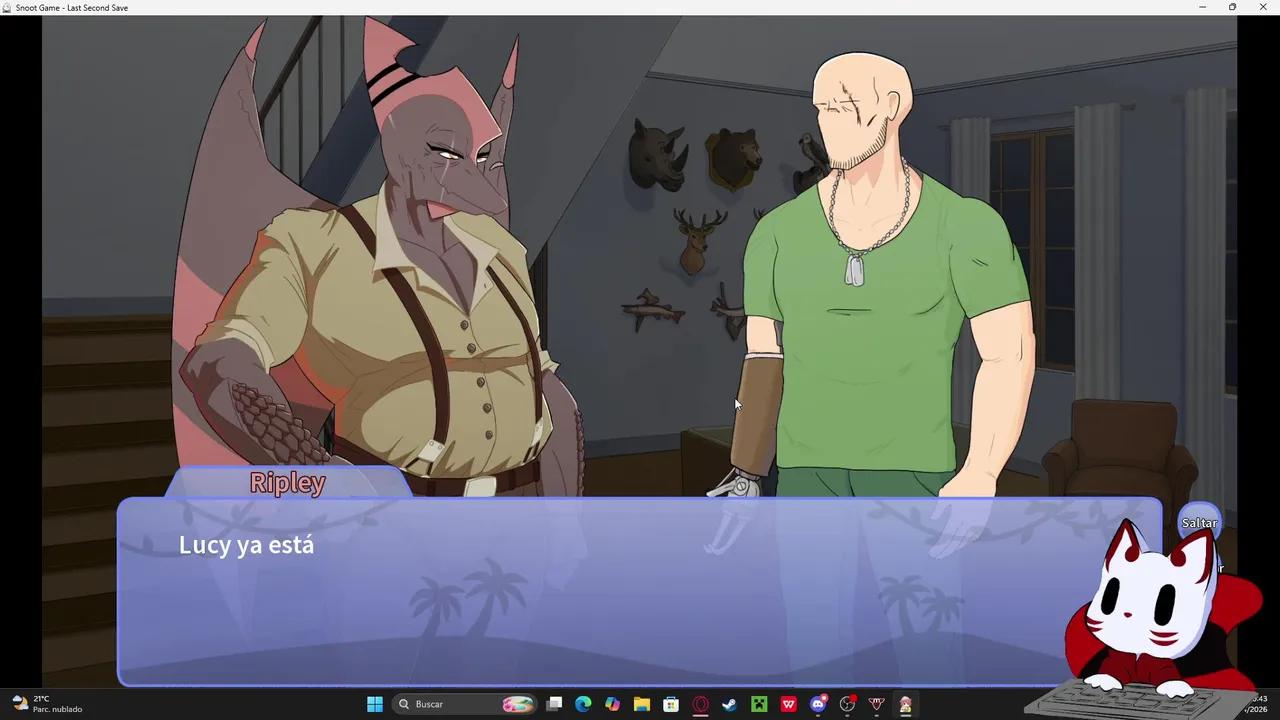Open the Windows Start menu
This screenshot has height=720, width=1280.
pyautogui.click(x=375, y=704)
